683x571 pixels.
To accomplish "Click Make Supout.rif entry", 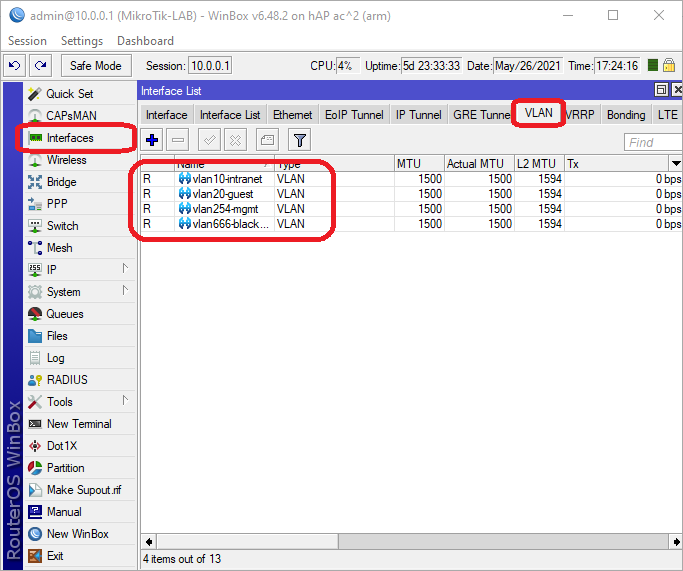I will coord(80,490).
